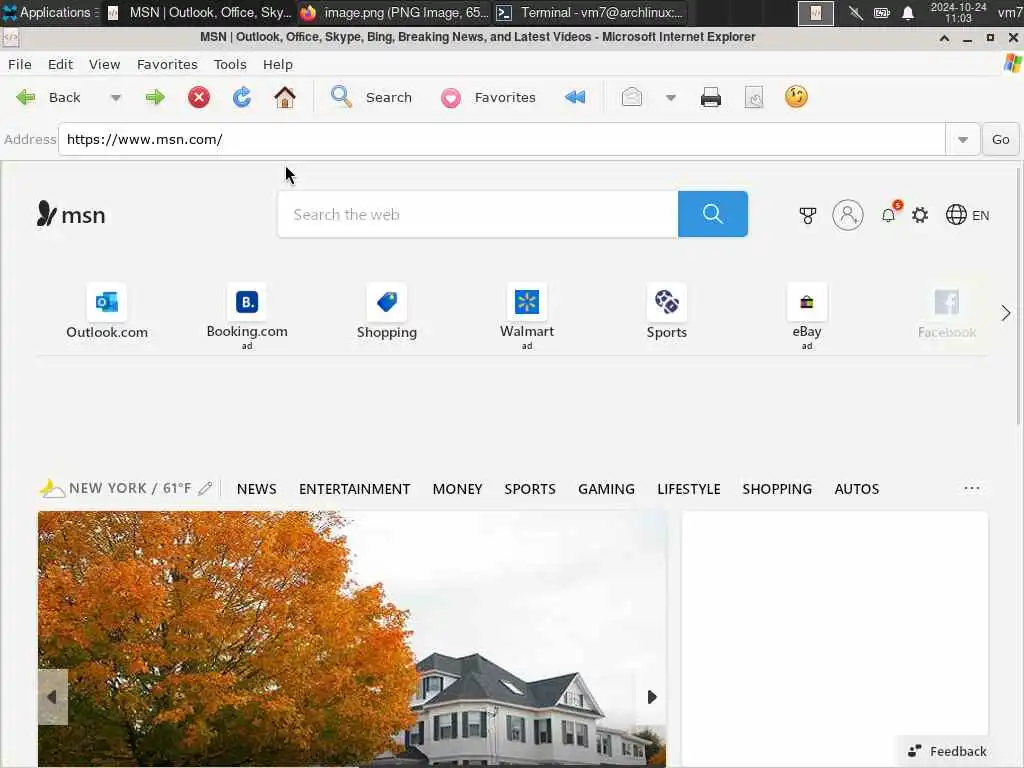The height and width of the screenshot is (768, 1024).
Task: Stop page loading with red X
Action: [x=199, y=97]
